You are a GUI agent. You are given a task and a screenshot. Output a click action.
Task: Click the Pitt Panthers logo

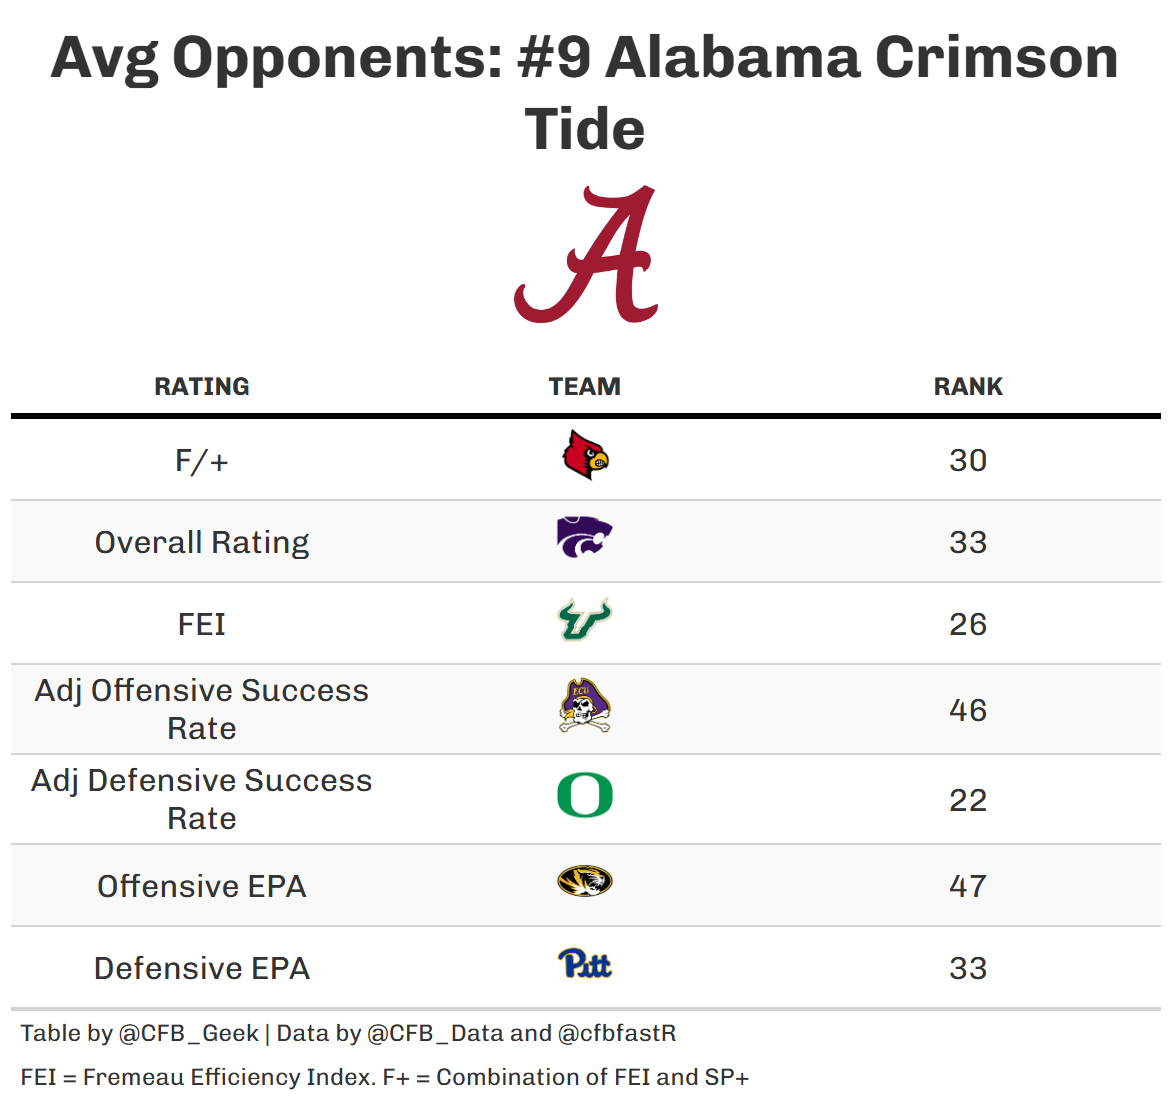(585, 964)
